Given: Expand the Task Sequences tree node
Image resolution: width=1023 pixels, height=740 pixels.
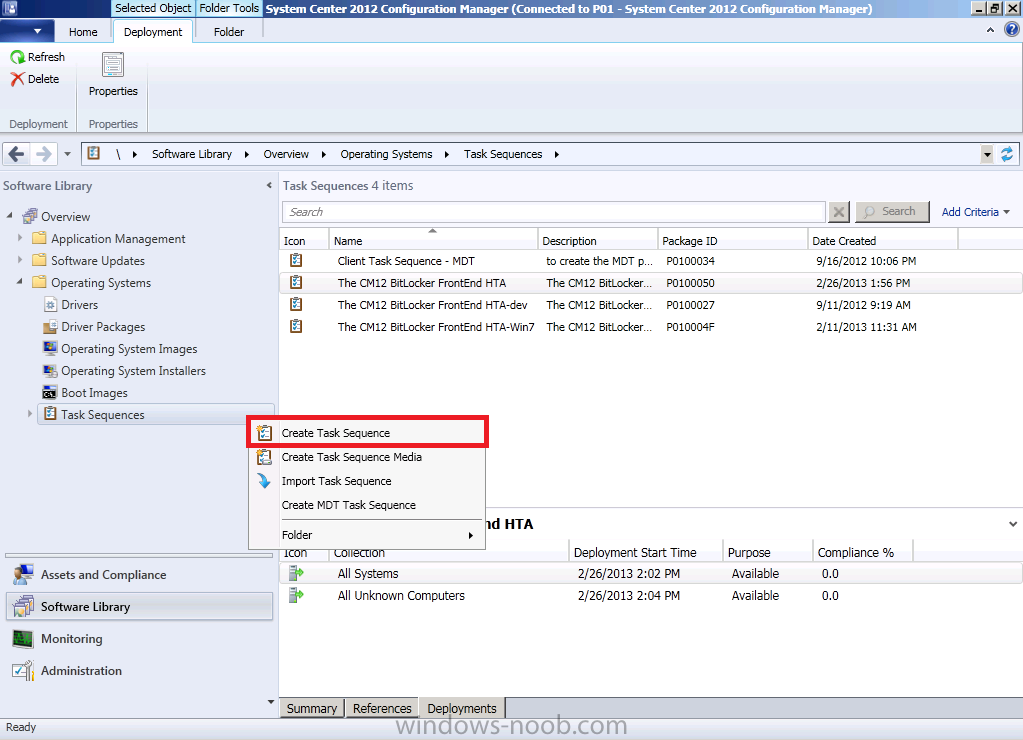Looking at the screenshot, I should click(x=30, y=414).
